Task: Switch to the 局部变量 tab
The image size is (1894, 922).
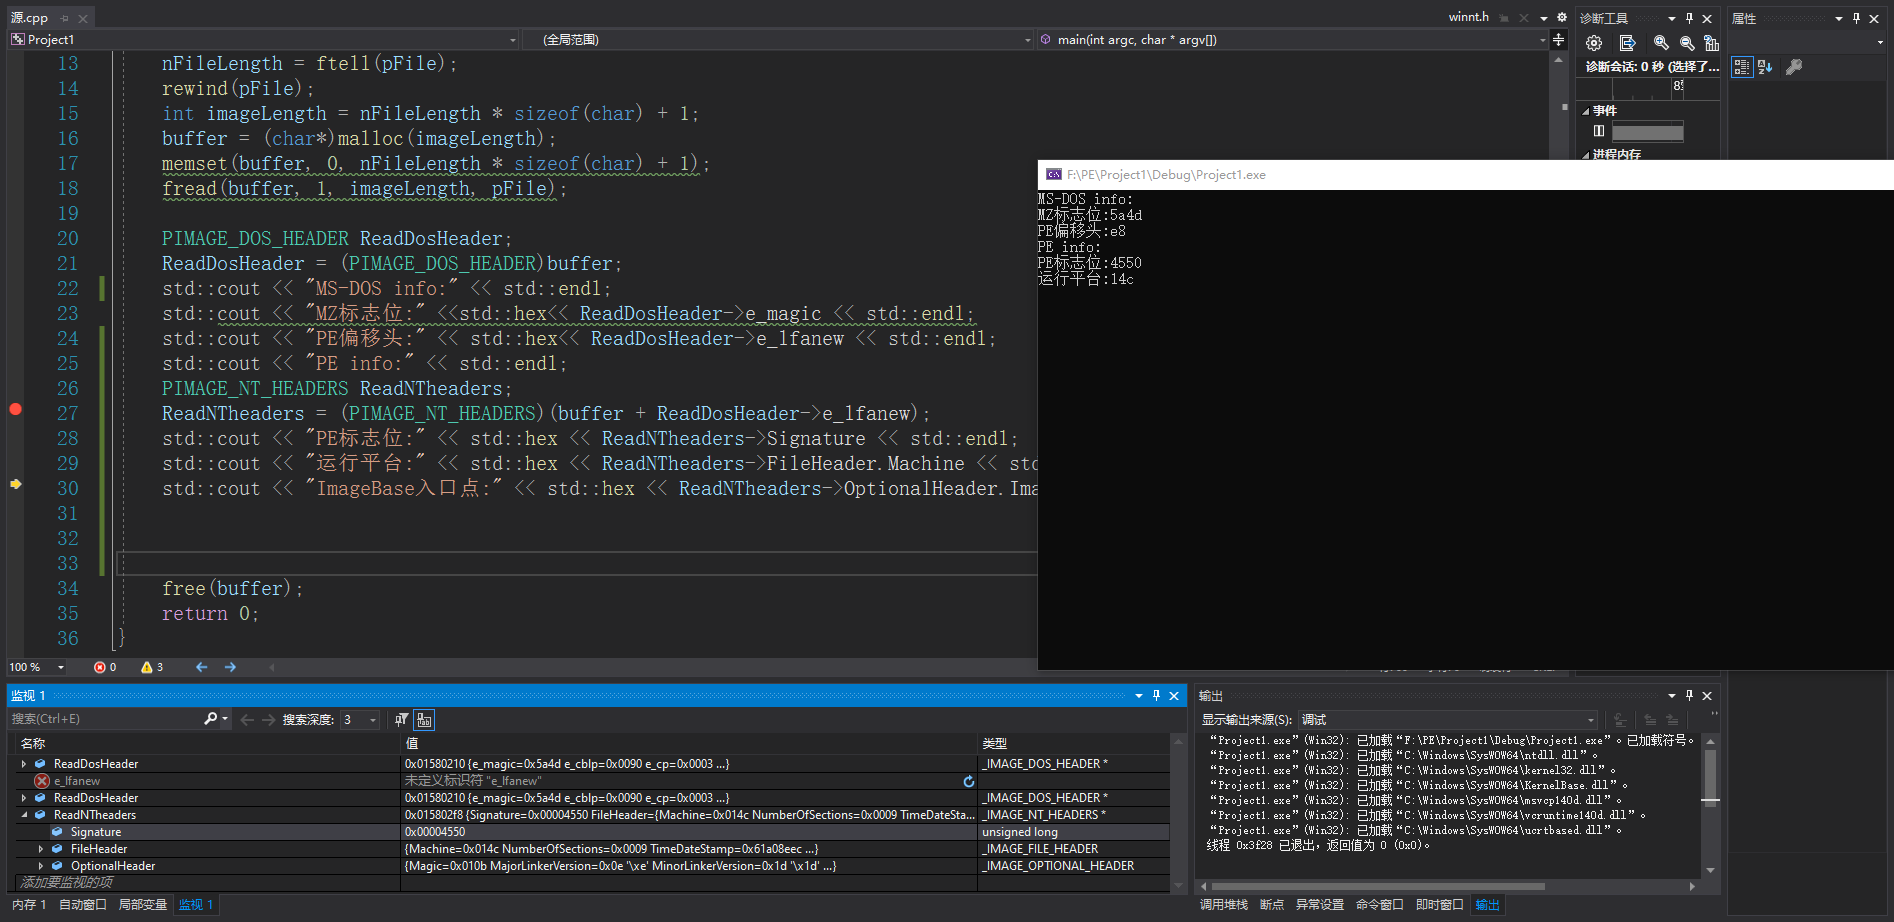Action: [x=142, y=905]
